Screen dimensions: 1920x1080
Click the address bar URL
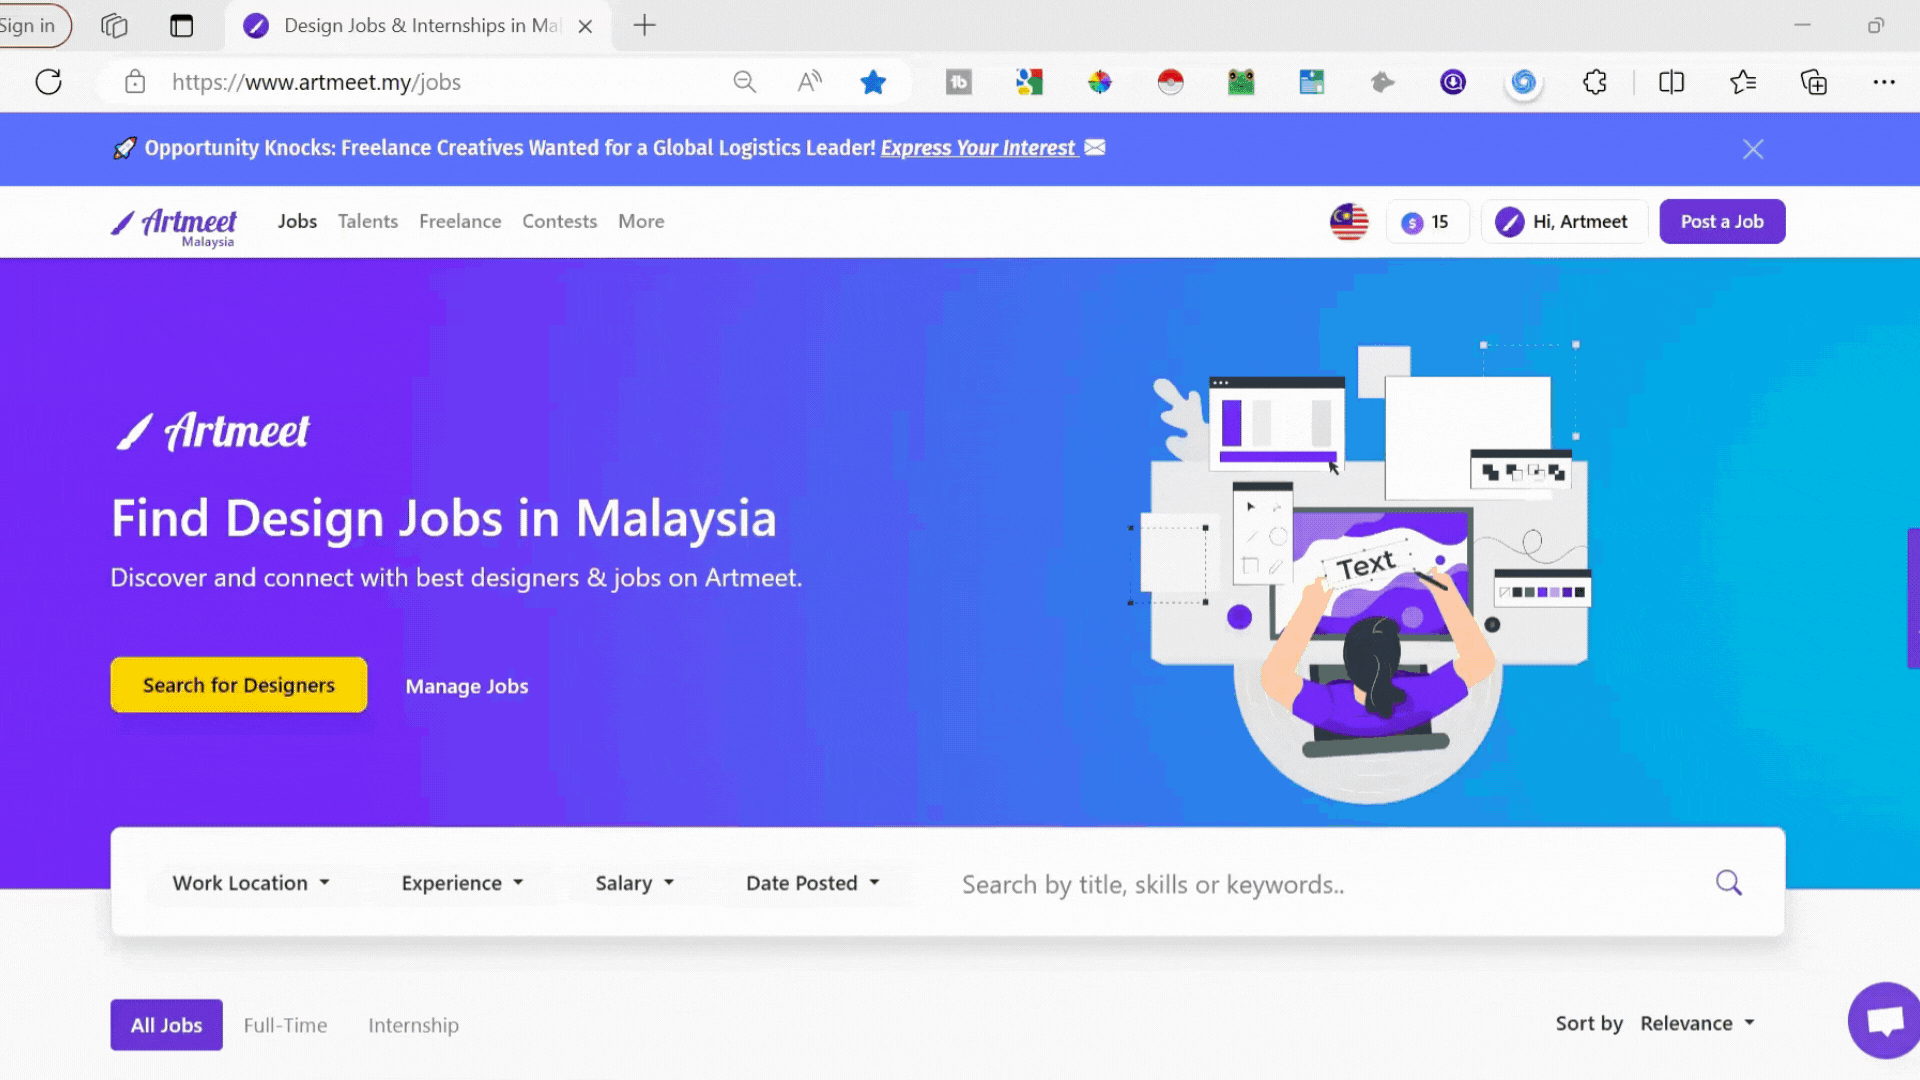316,82
